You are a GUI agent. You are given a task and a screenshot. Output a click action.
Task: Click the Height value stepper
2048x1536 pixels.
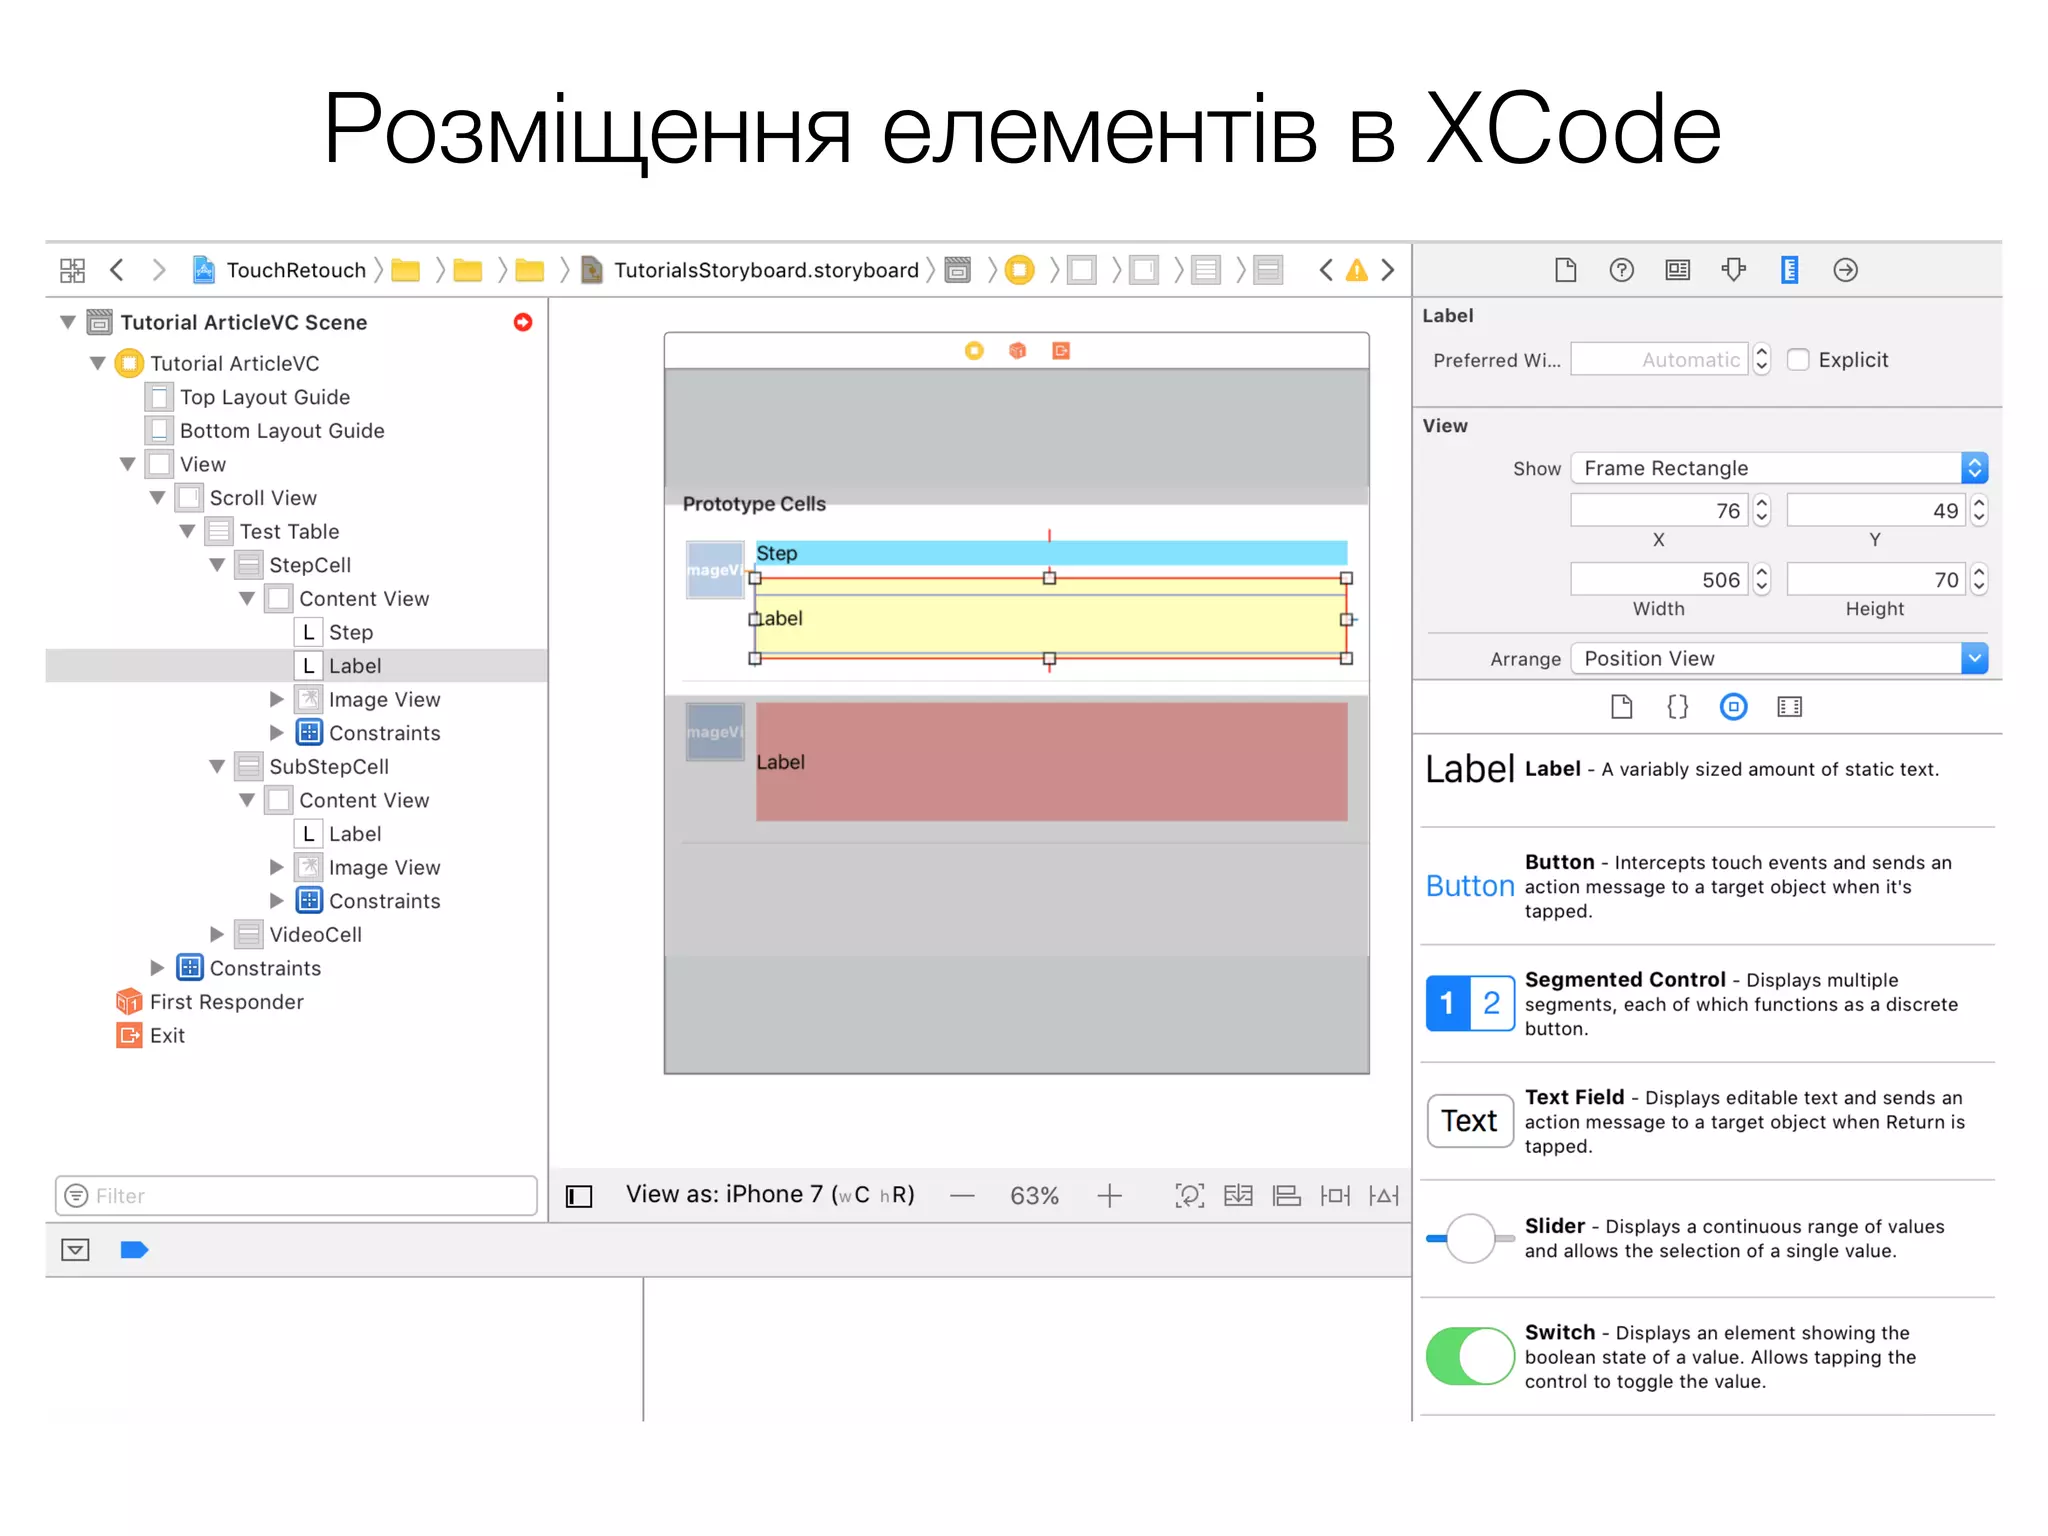(x=1978, y=580)
